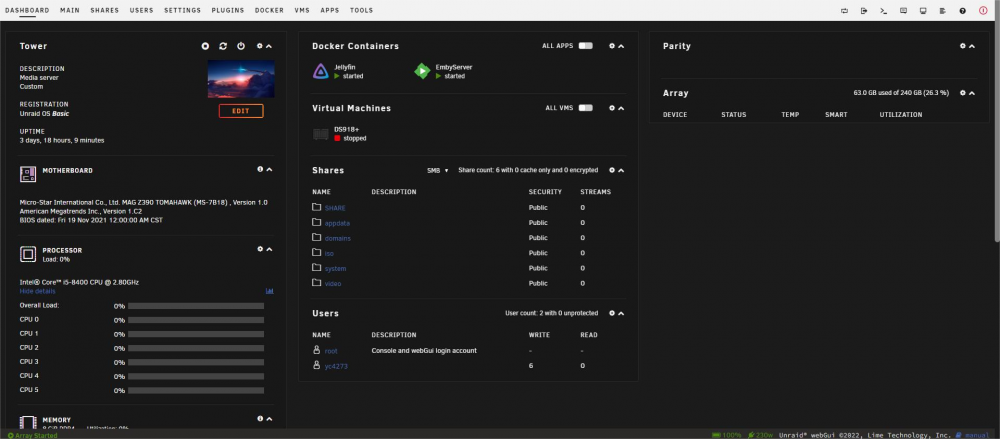Image resolution: width=1000 pixels, height=439 pixels.
Task: Click the DS918+ virtual machine icon
Action: click(321, 134)
